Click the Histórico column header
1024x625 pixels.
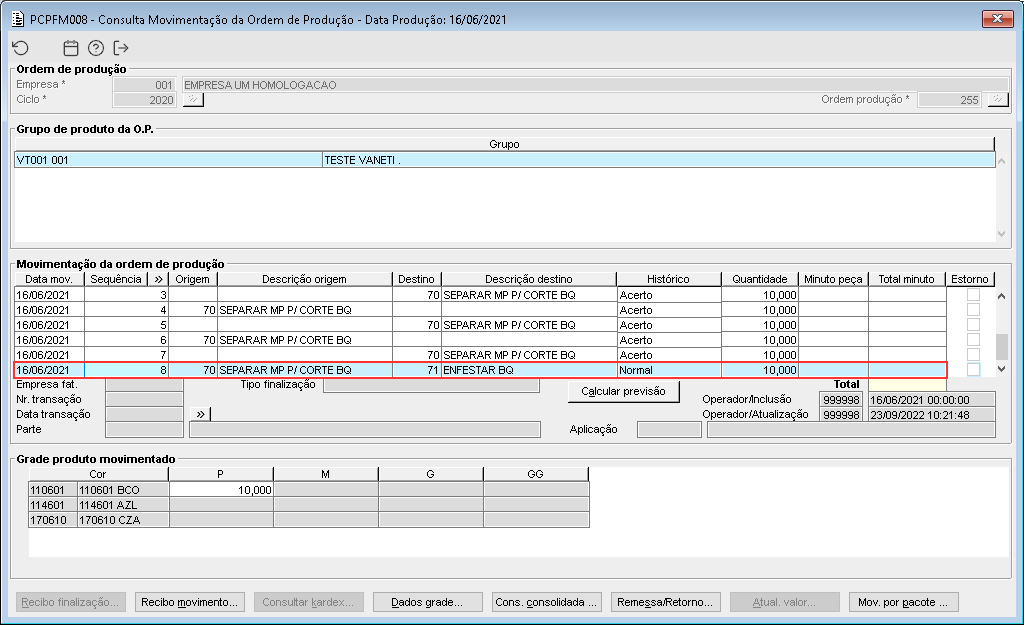tap(669, 279)
